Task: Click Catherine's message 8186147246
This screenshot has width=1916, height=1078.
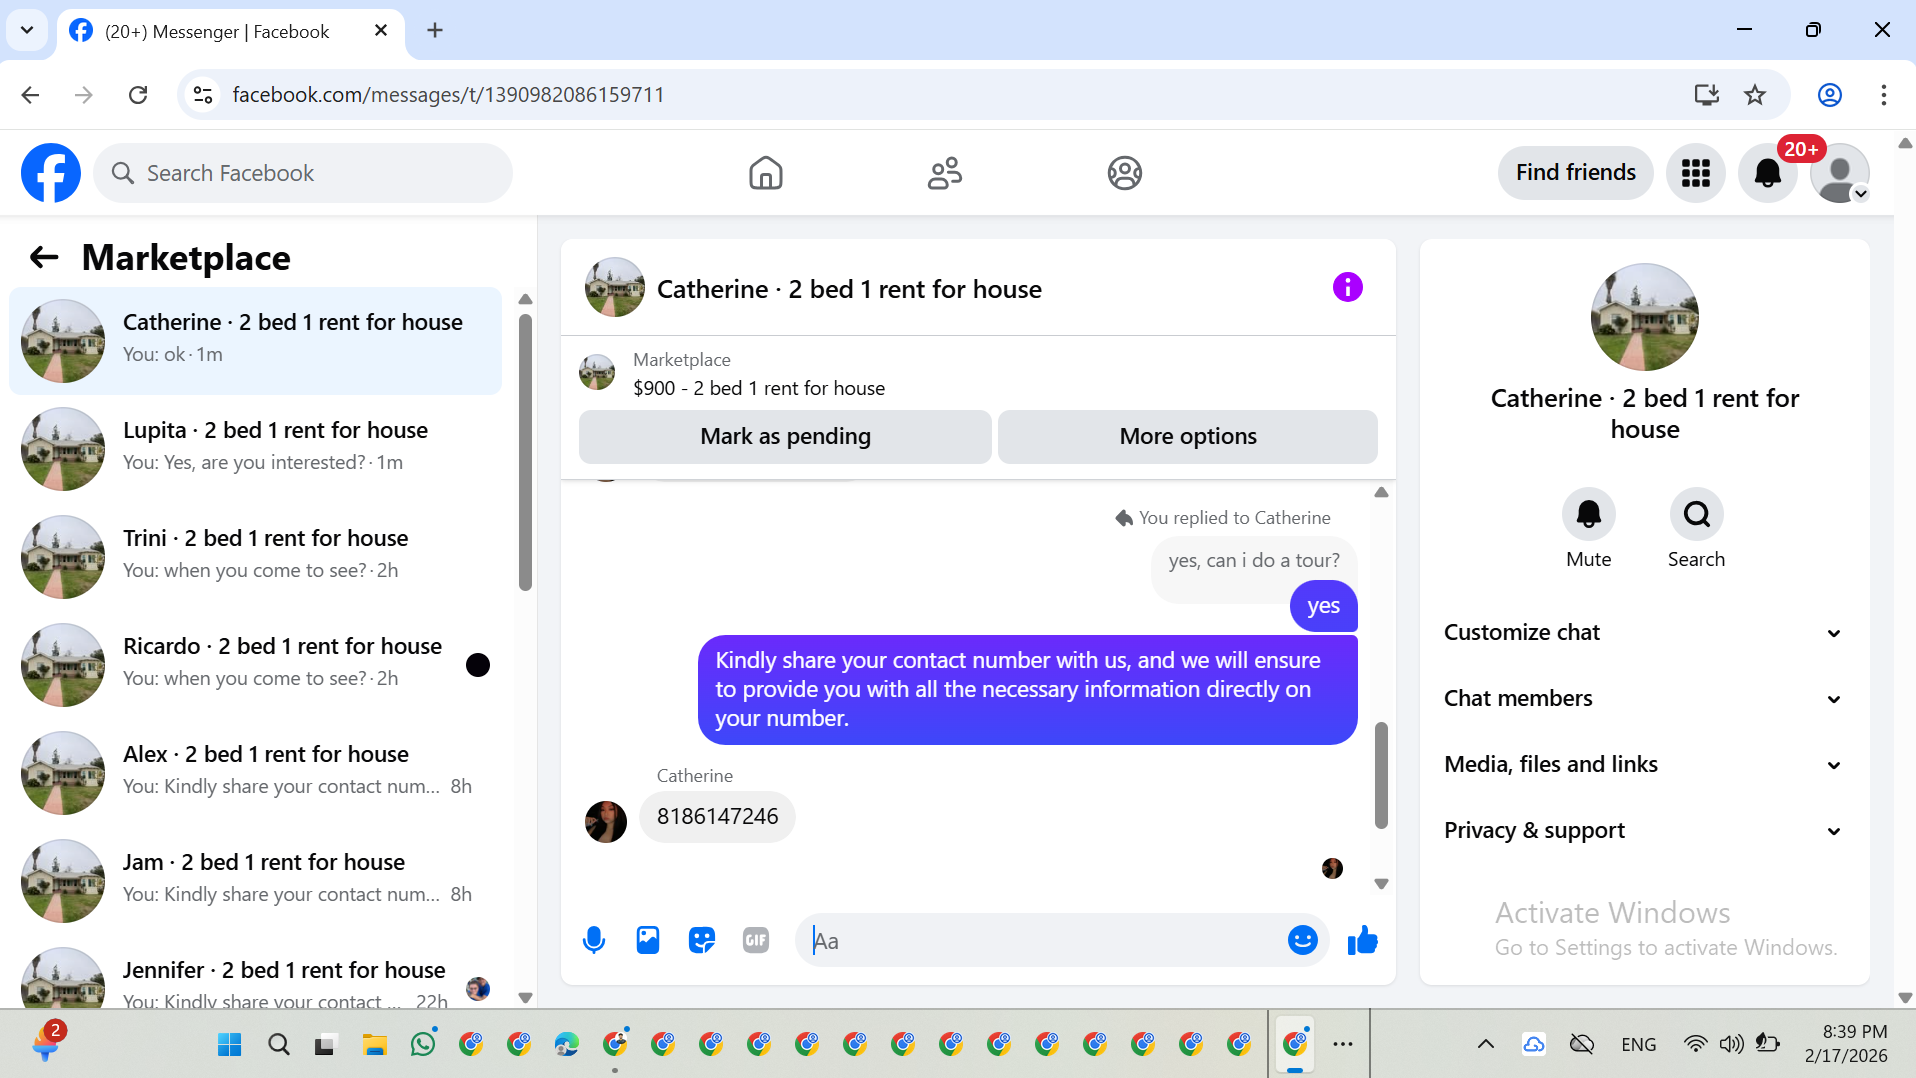Action: (717, 817)
